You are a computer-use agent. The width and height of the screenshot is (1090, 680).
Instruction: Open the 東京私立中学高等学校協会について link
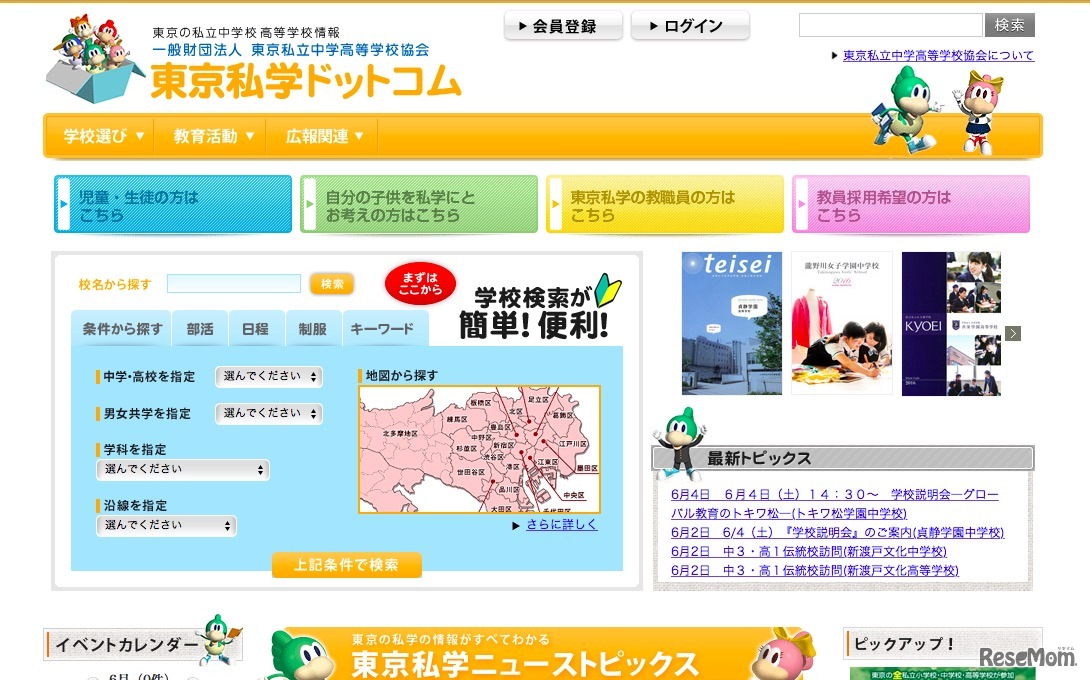[938, 56]
